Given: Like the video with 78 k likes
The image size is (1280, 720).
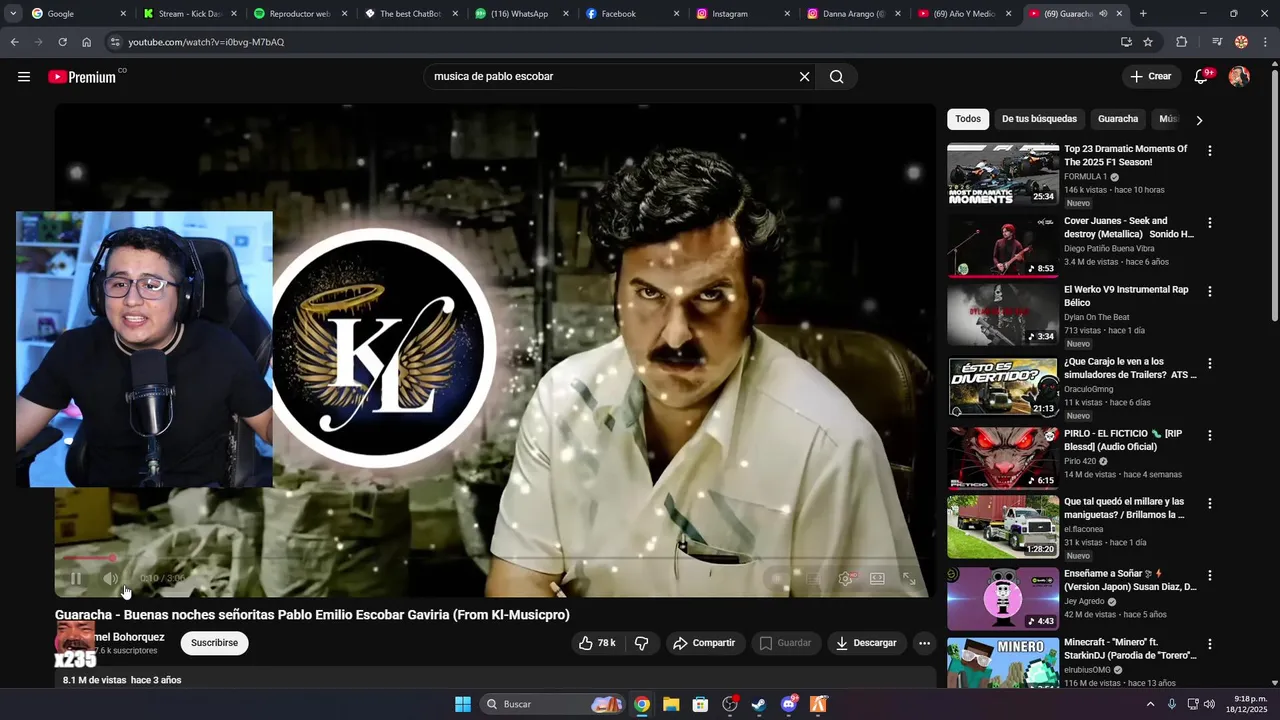Looking at the screenshot, I should [597, 643].
